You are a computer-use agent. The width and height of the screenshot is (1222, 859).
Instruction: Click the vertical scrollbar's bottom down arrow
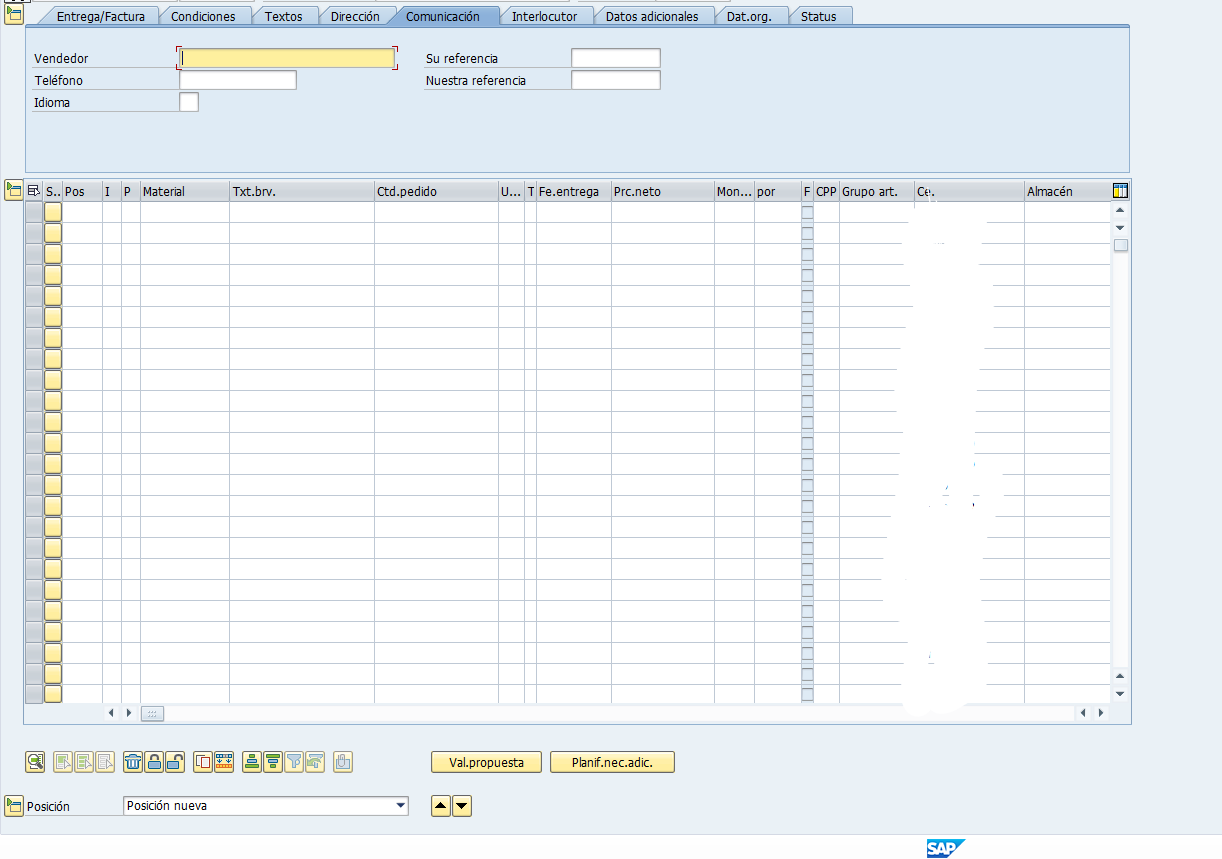1120,693
